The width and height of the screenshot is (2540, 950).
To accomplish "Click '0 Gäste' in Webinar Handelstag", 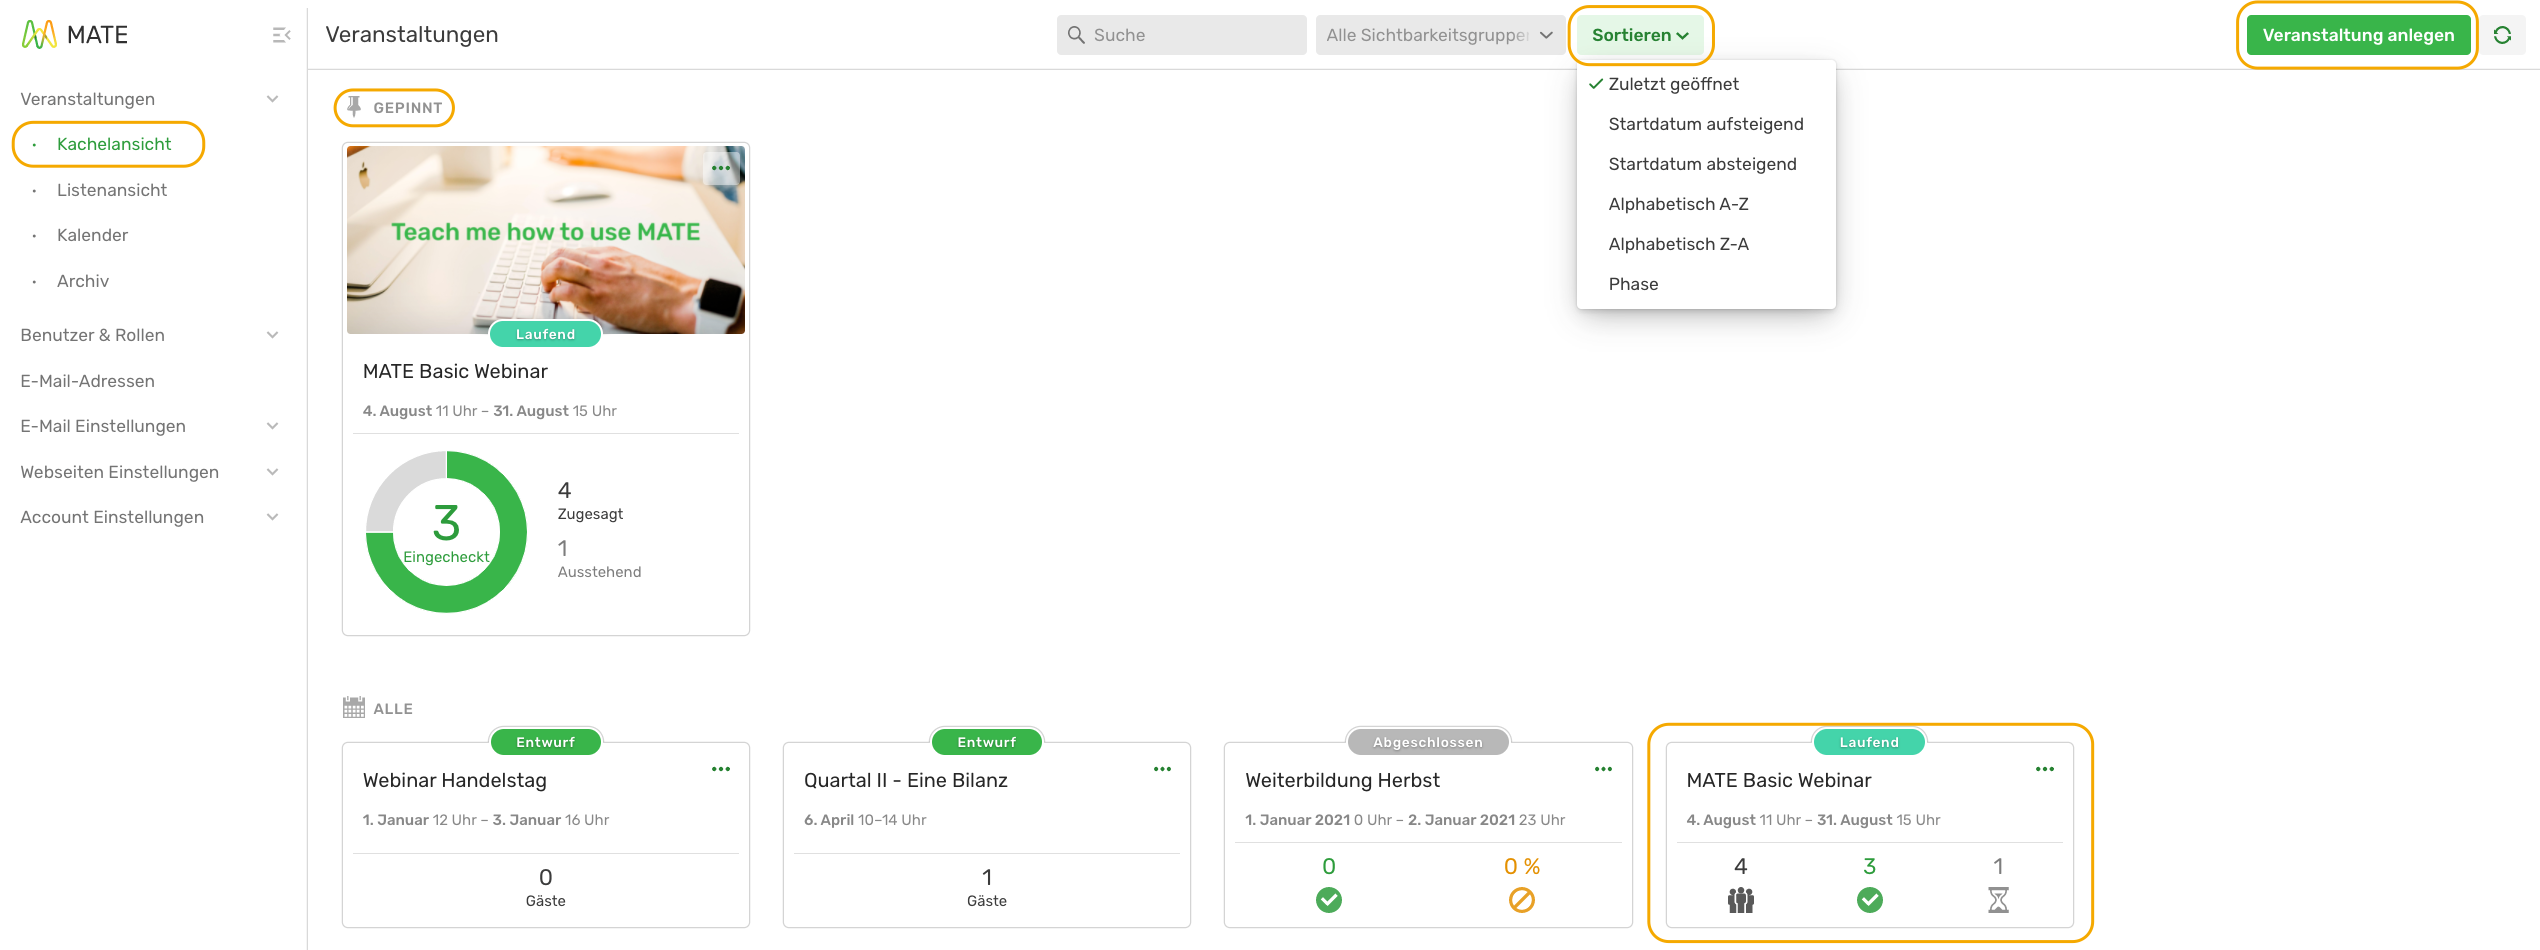I will (546, 887).
